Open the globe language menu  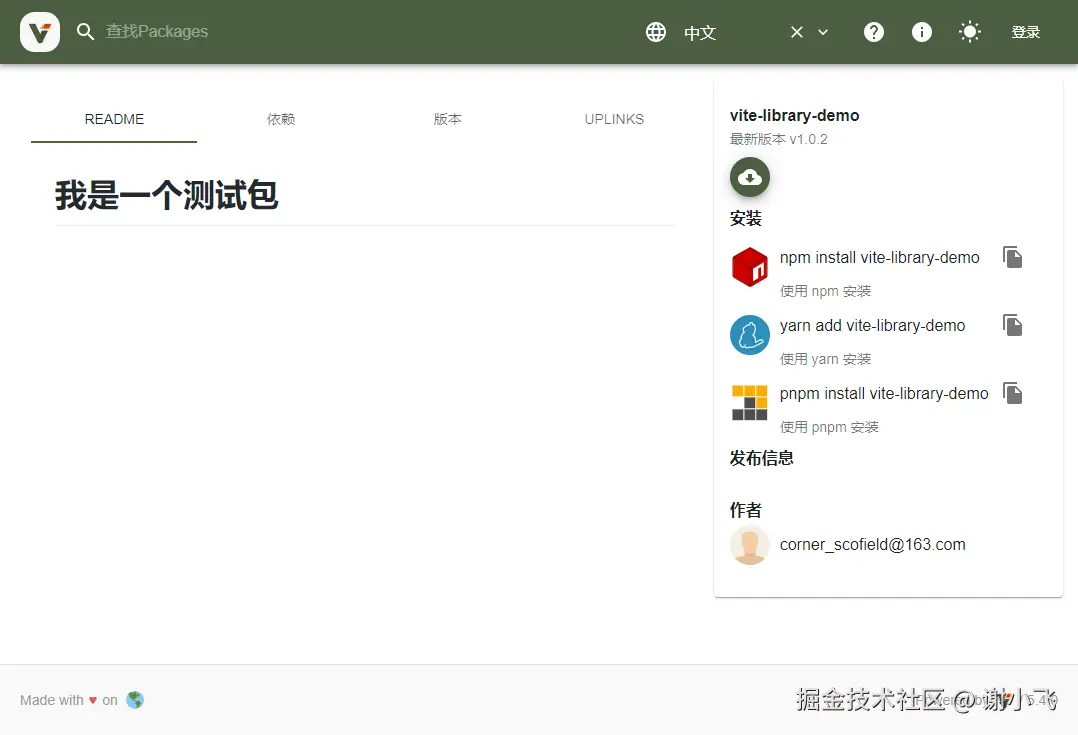coord(656,31)
